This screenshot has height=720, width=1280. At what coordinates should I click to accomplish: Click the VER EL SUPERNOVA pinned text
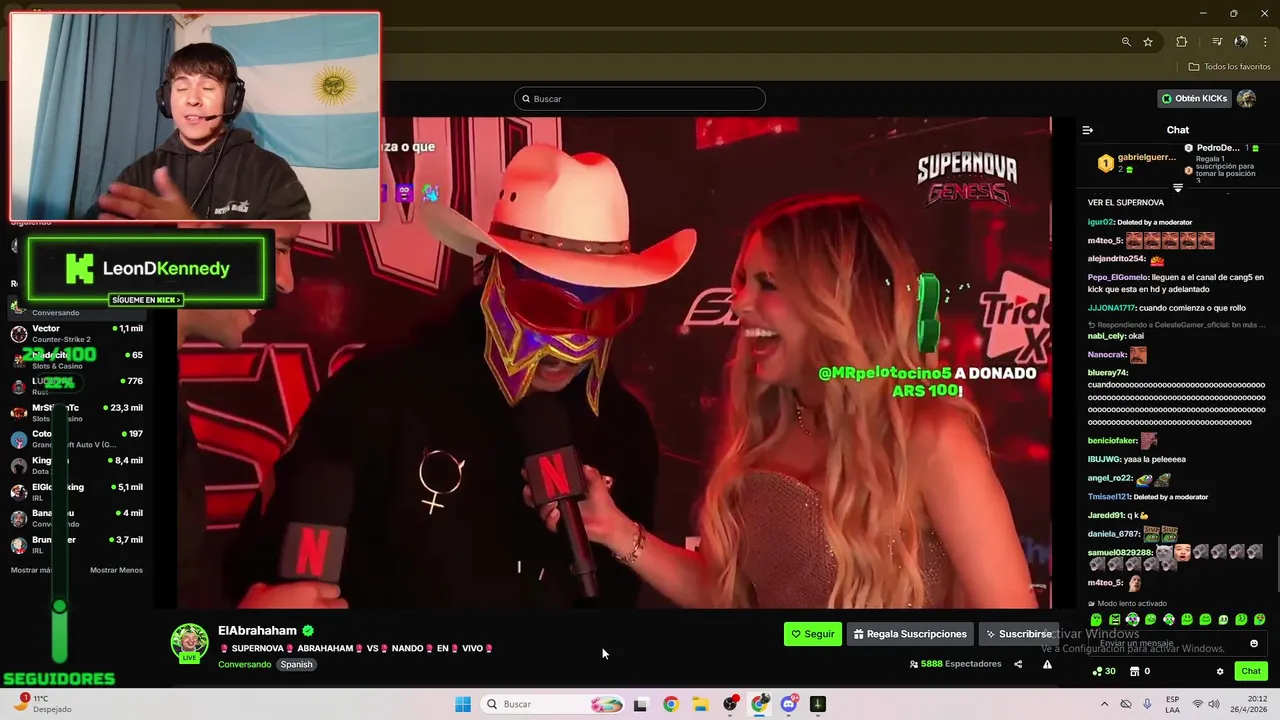1126,202
